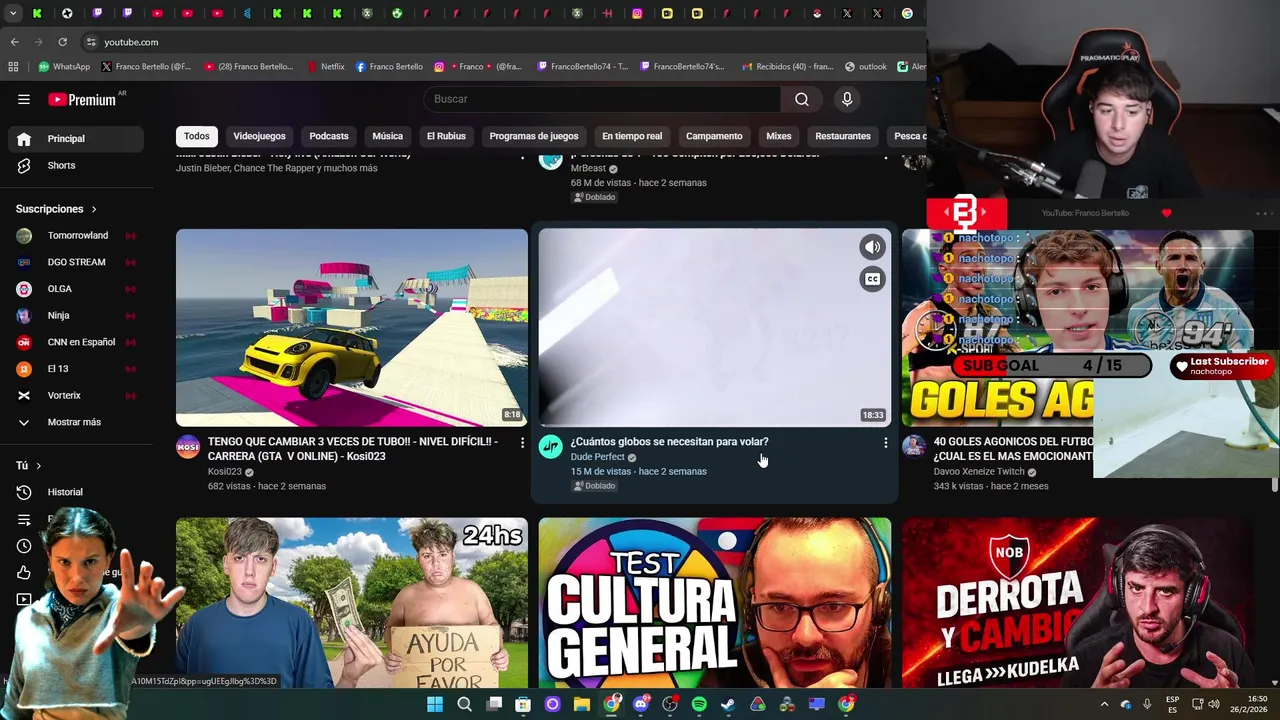Select the Todos filter chip
The width and height of the screenshot is (1280, 720).
pyautogui.click(x=197, y=136)
